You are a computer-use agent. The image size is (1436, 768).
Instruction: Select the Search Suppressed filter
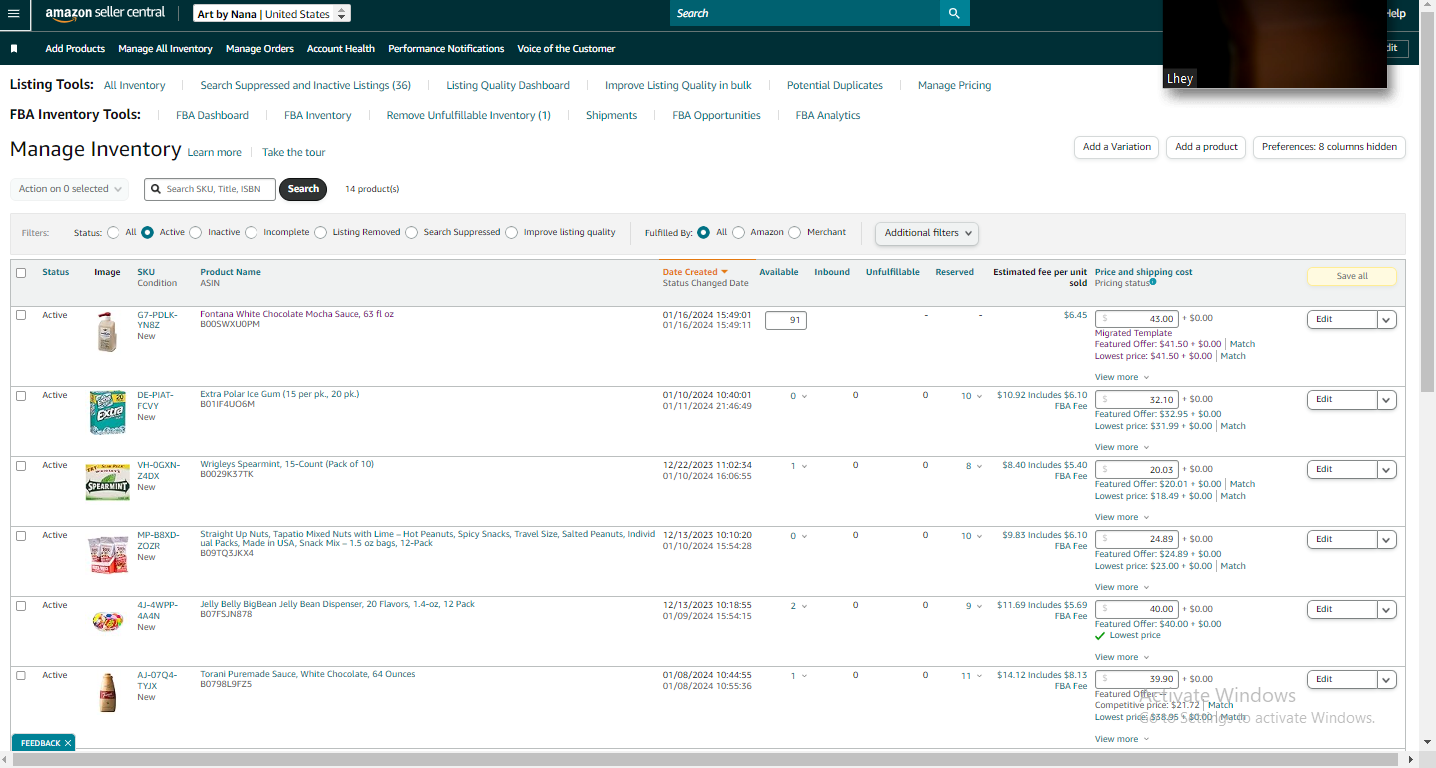click(x=411, y=232)
